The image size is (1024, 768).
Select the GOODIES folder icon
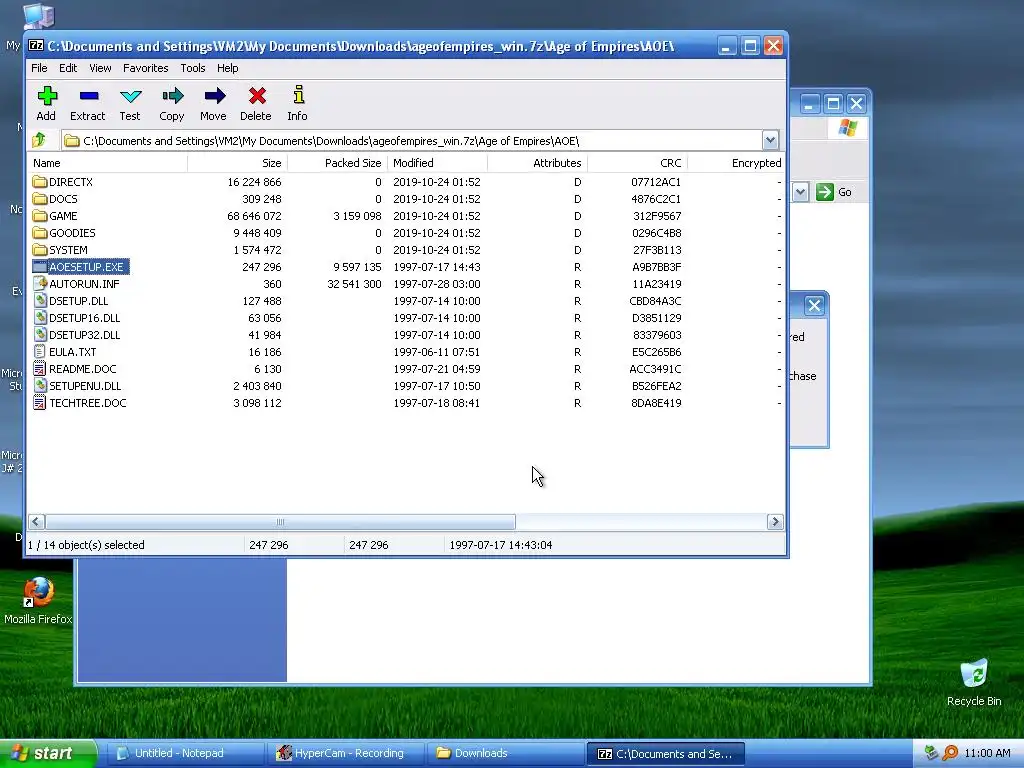[x=40, y=232]
